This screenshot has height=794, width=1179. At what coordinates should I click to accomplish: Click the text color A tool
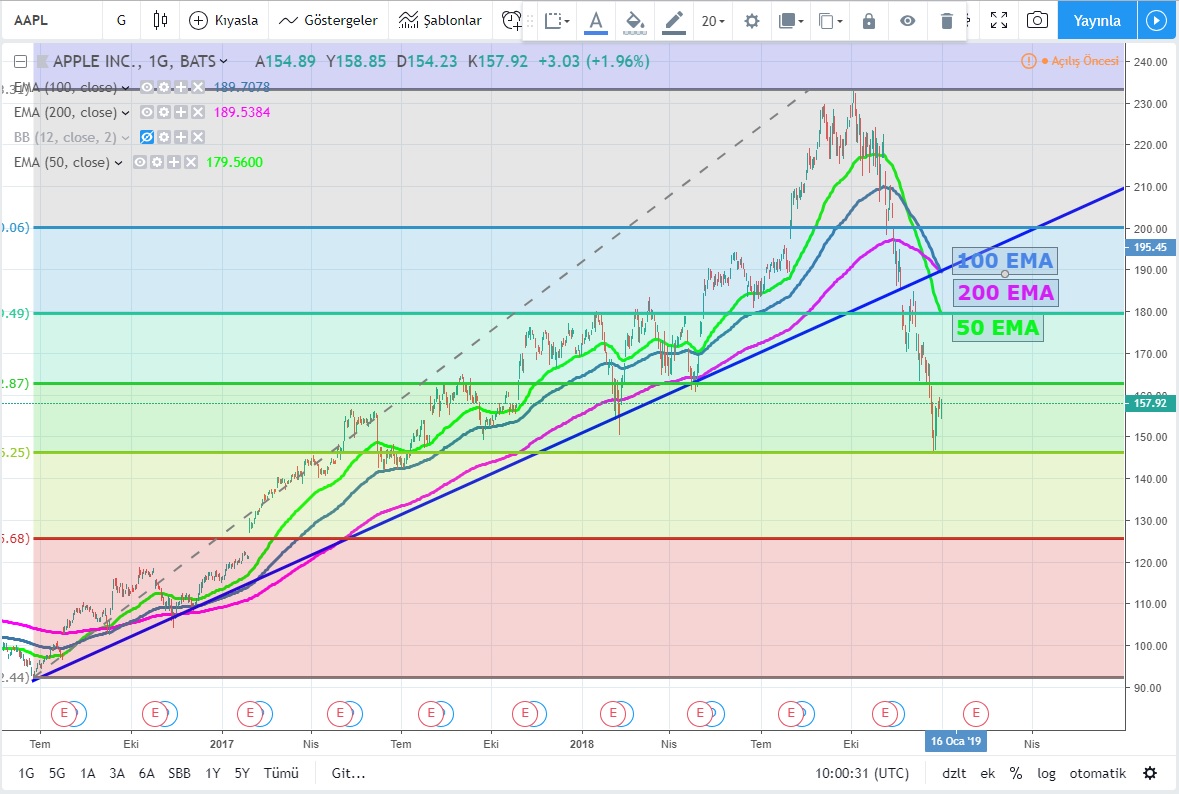596,21
